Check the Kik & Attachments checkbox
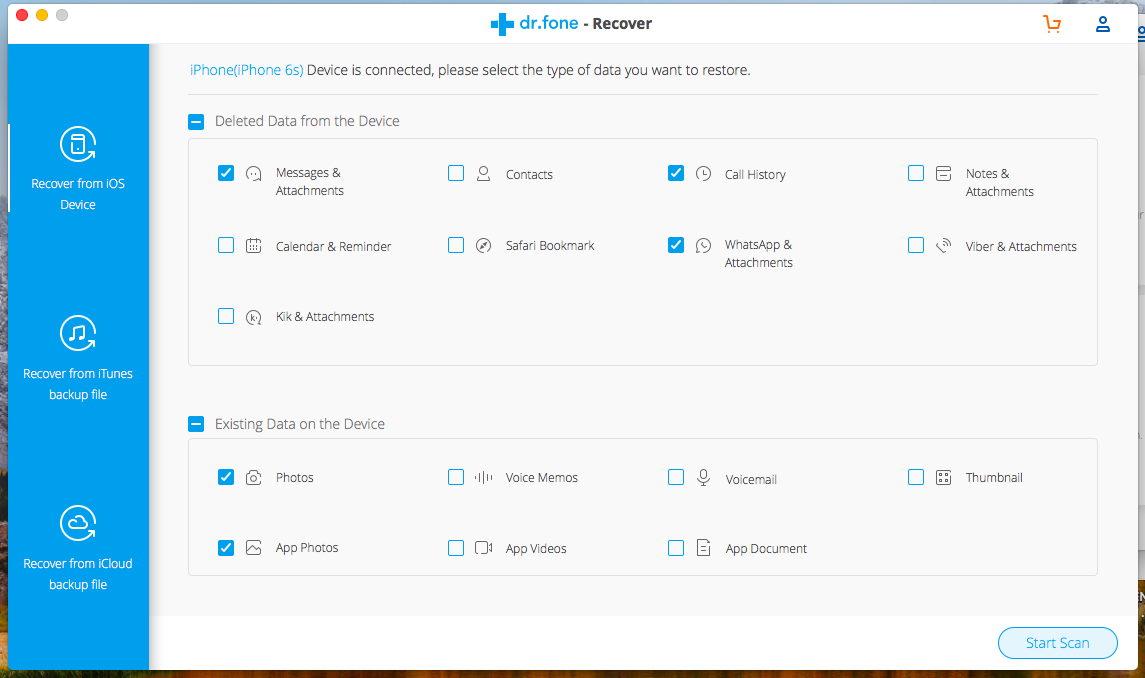This screenshot has height=678, width=1145. (x=226, y=316)
